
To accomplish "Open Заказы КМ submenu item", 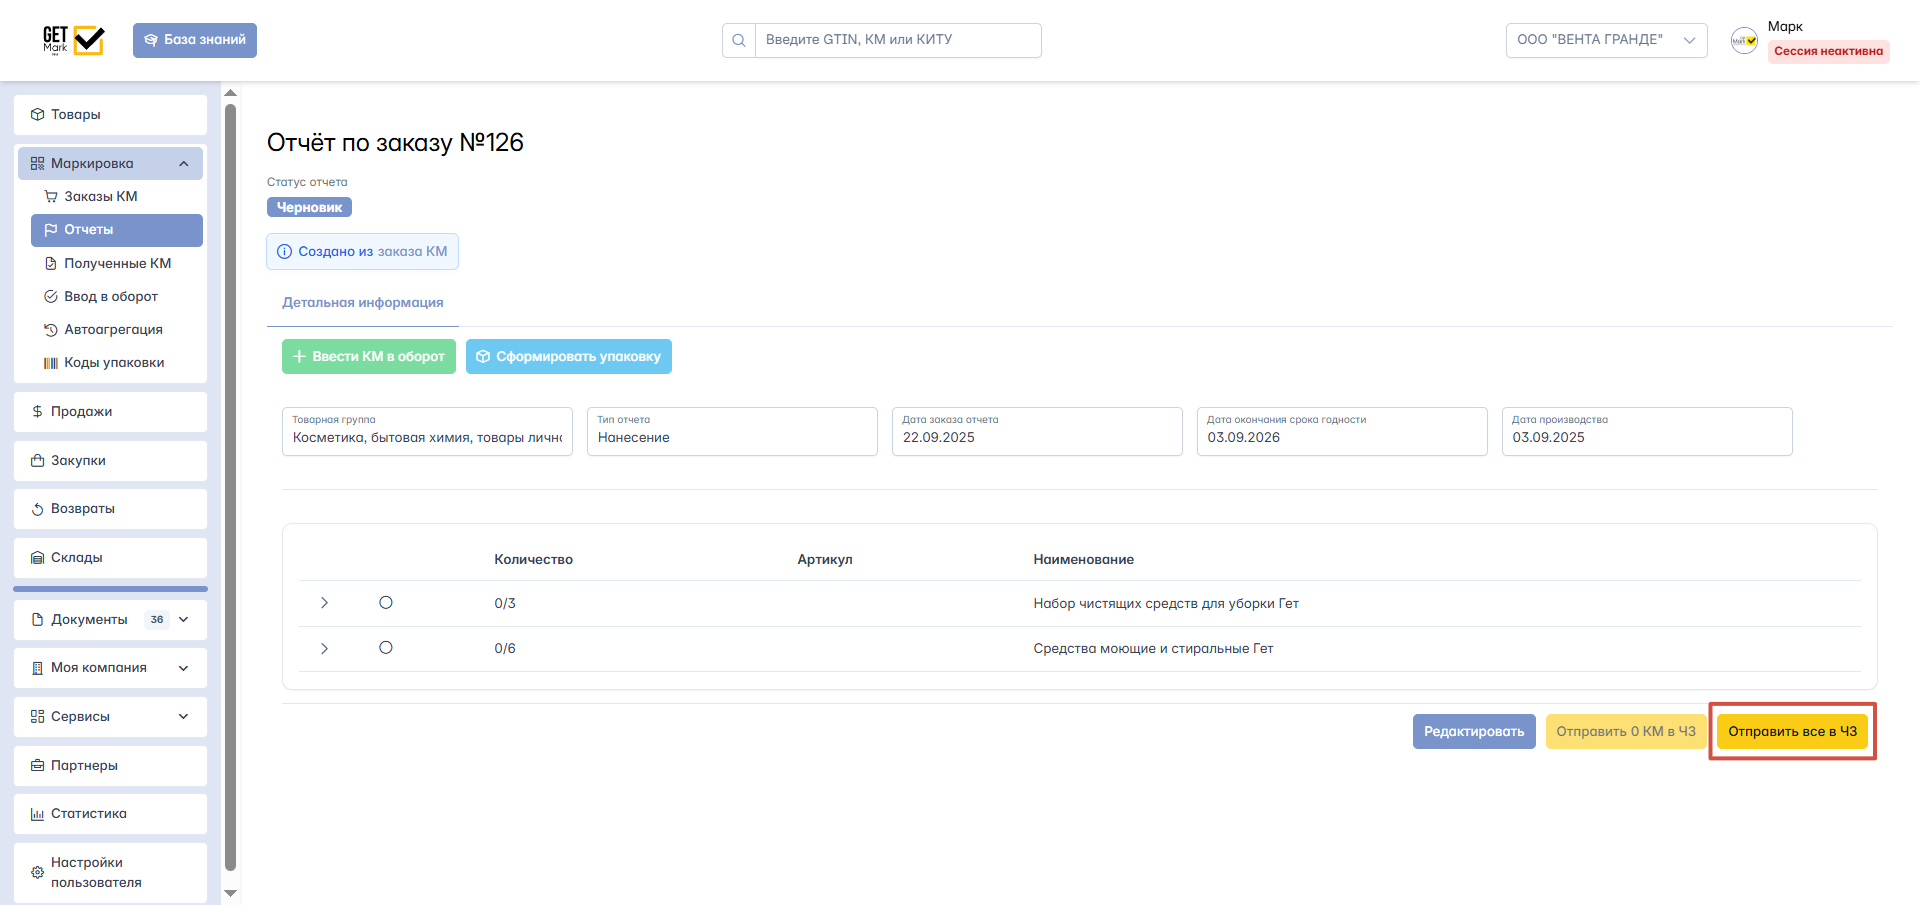I will point(117,197).
